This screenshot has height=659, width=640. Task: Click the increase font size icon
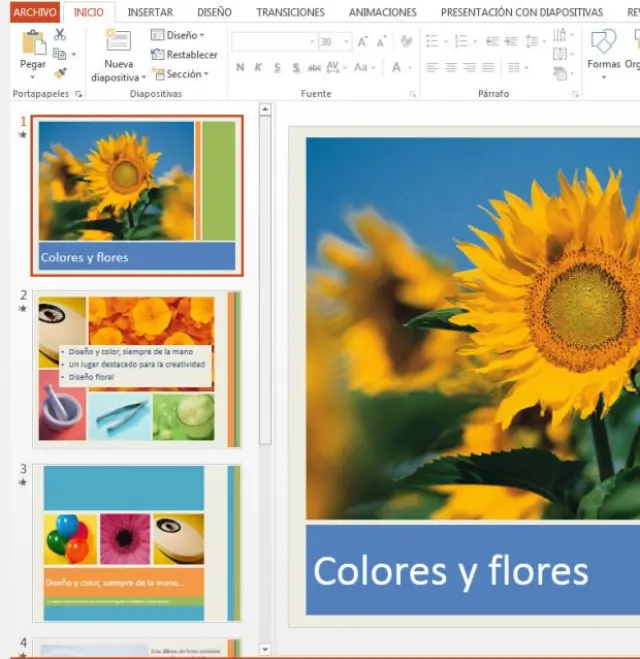[362, 42]
